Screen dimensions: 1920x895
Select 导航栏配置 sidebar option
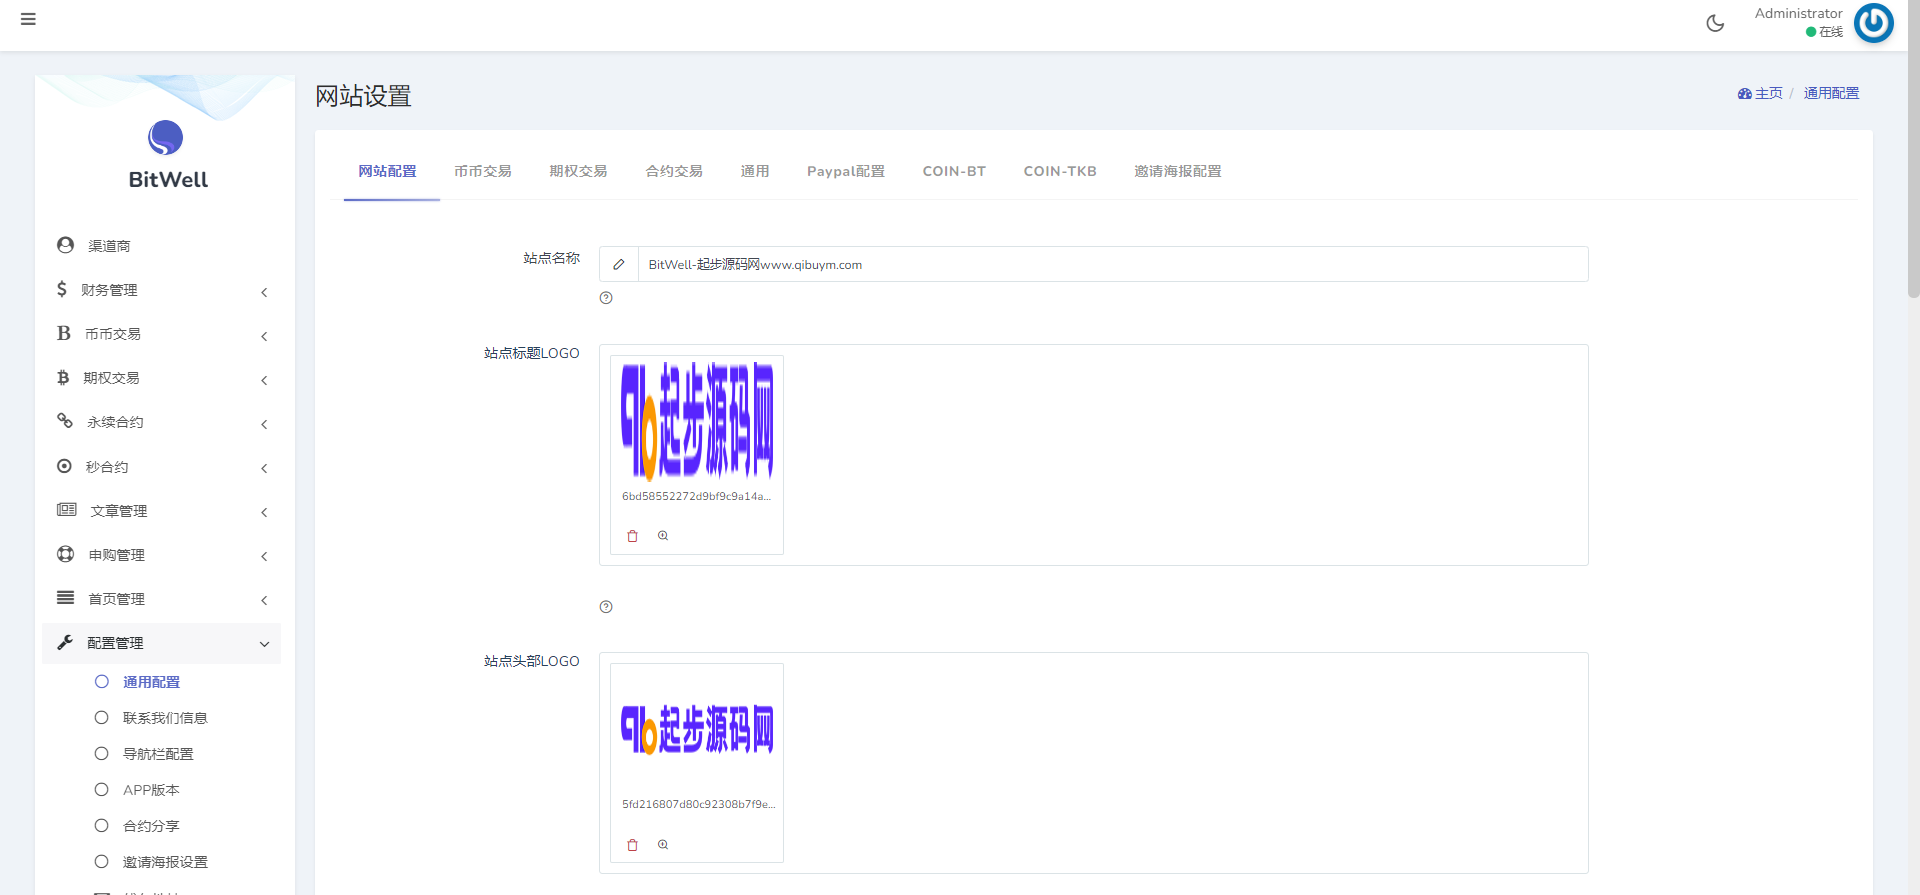(158, 754)
